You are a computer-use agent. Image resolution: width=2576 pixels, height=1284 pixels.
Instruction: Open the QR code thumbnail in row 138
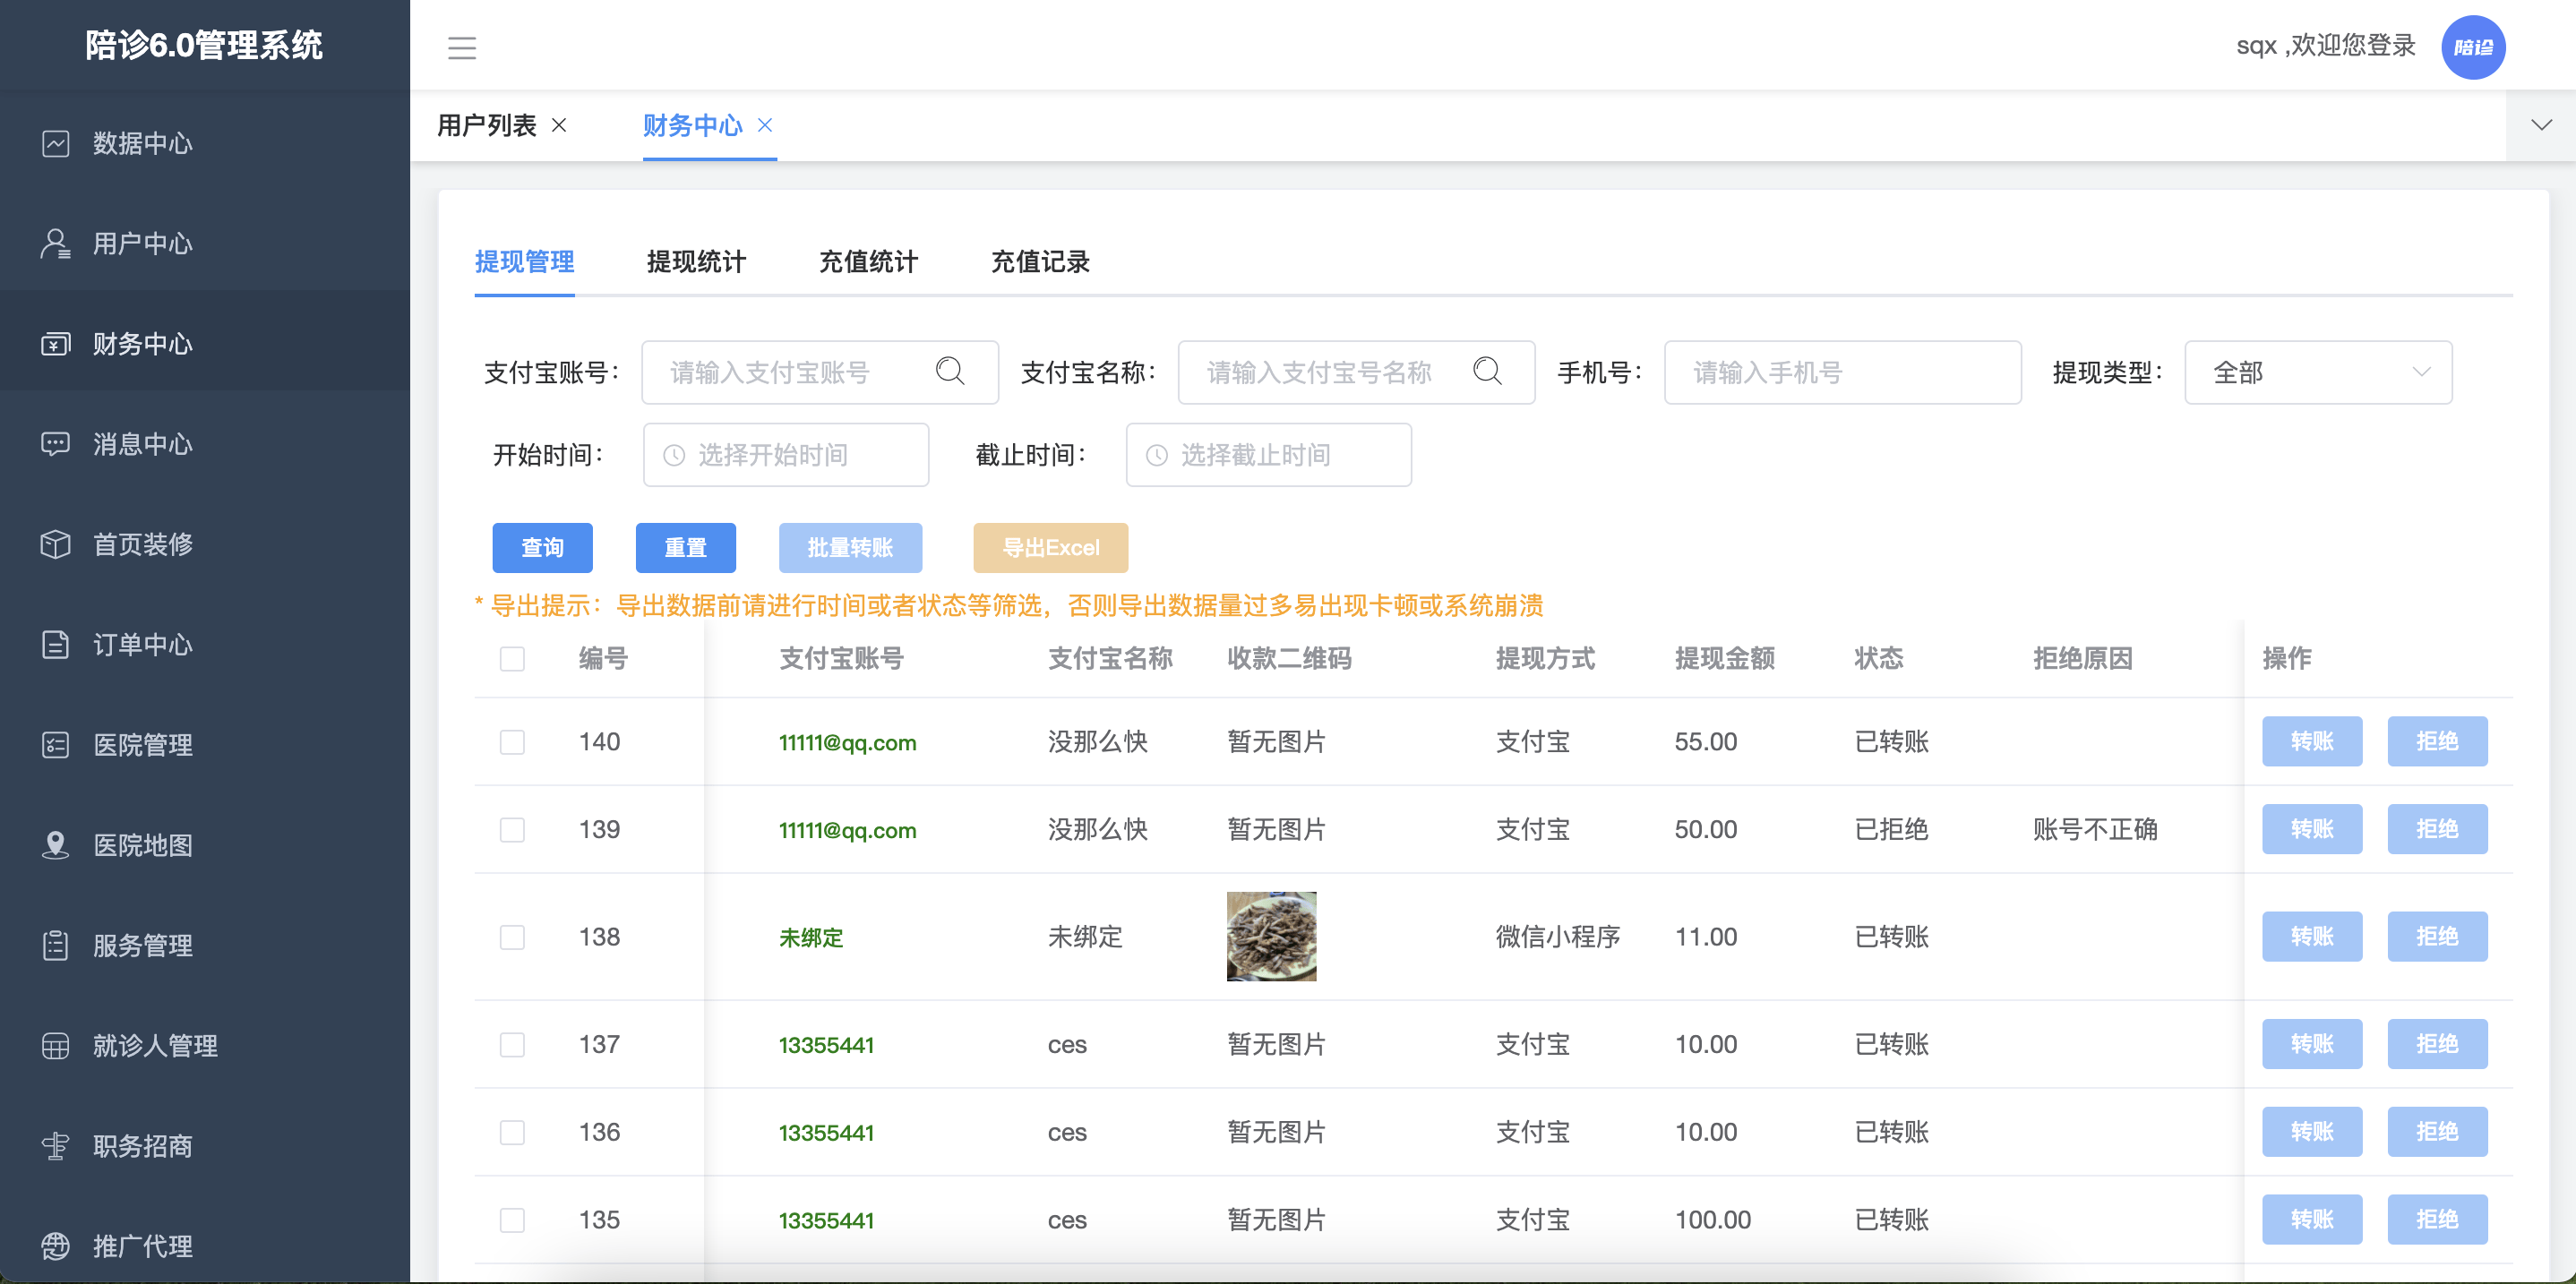[x=1271, y=936]
